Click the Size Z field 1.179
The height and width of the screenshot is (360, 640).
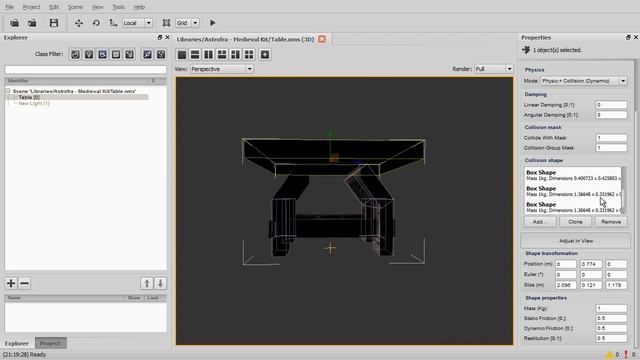[616, 285]
